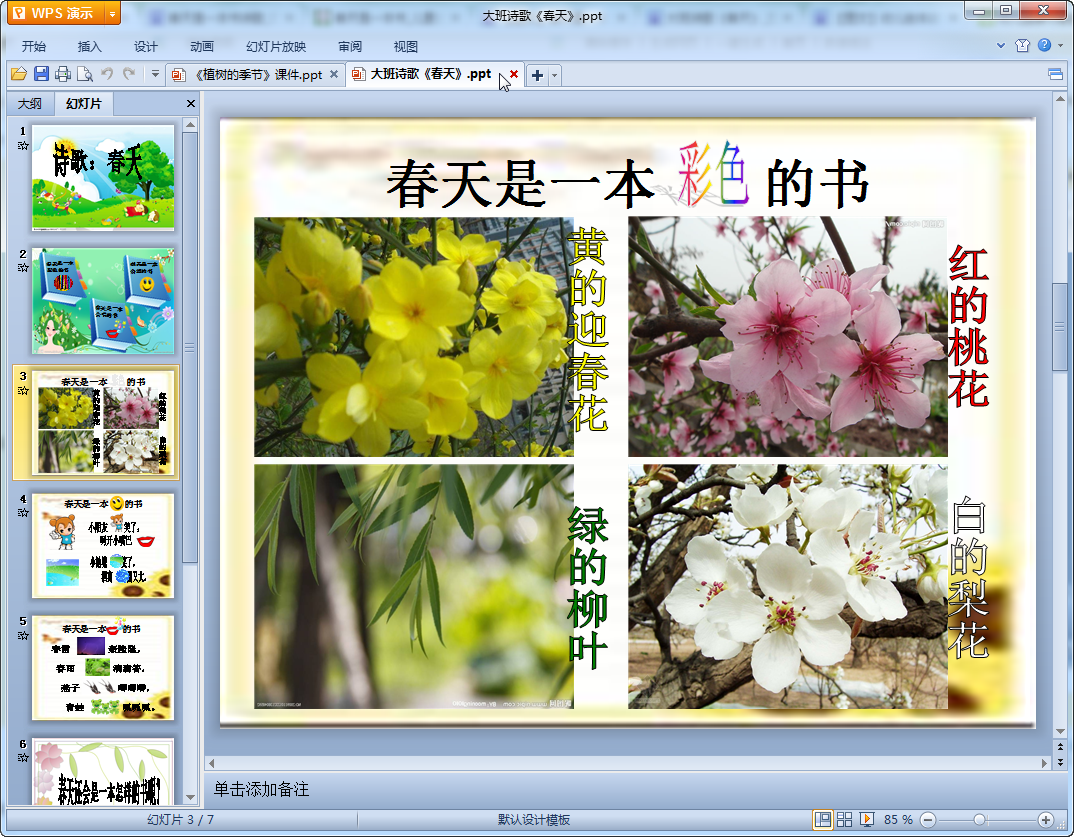Image resolution: width=1074 pixels, height=837 pixels.
Task: Select slide 4 thumbnail in panel
Action: (x=102, y=545)
